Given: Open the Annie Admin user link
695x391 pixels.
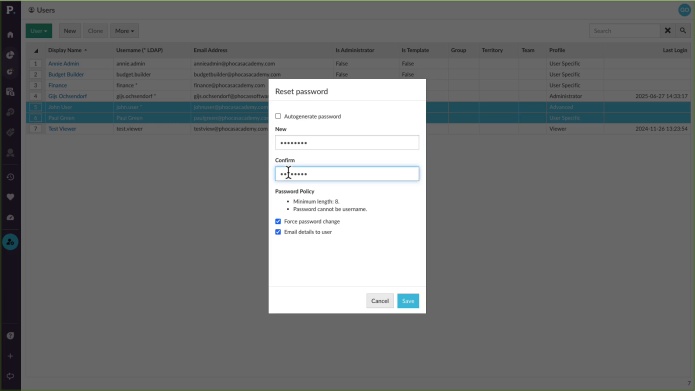Looking at the screenshot, I should pos(63,63).
